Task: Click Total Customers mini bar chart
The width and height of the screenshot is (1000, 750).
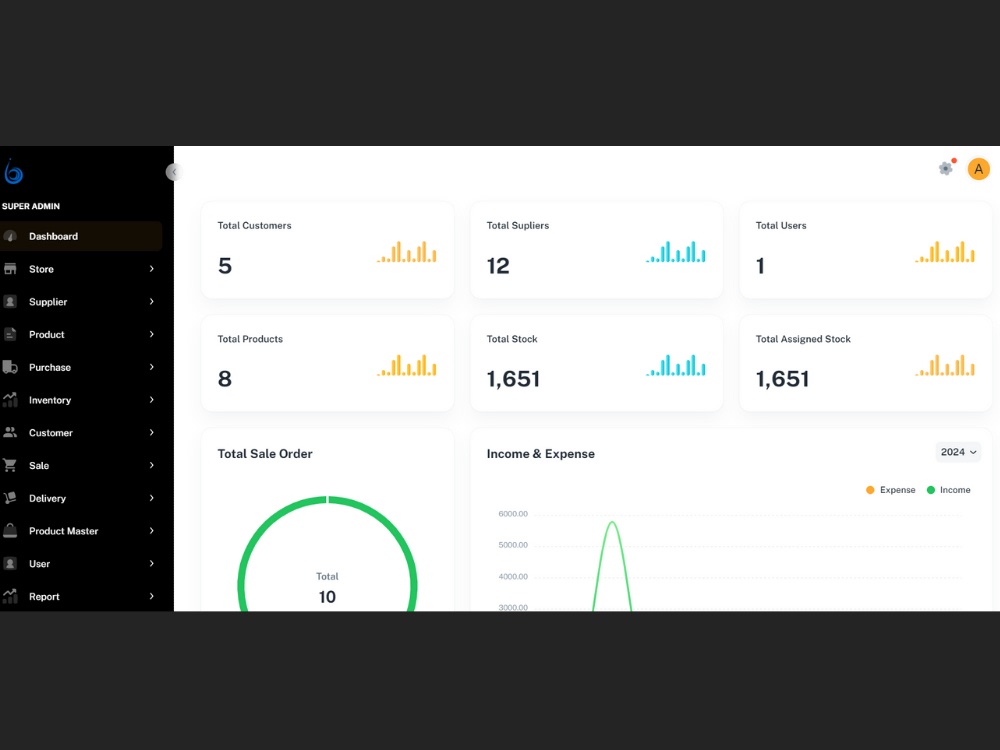Action: point(407,252)
